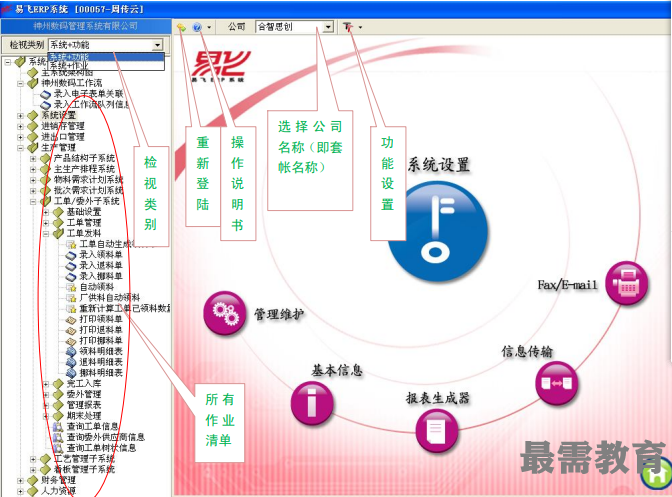Image resolution: width=672 pixels, height=497 pixels.
Task: Click the 神州数码管理系统有限公司 header bar
Action: click(86, 26)
